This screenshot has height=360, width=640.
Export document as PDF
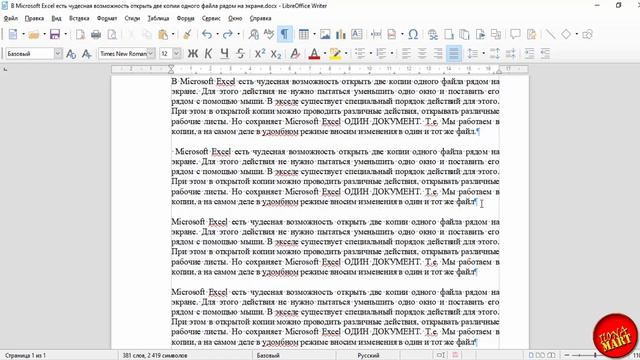pyautogui.click(x=80, y=34)
